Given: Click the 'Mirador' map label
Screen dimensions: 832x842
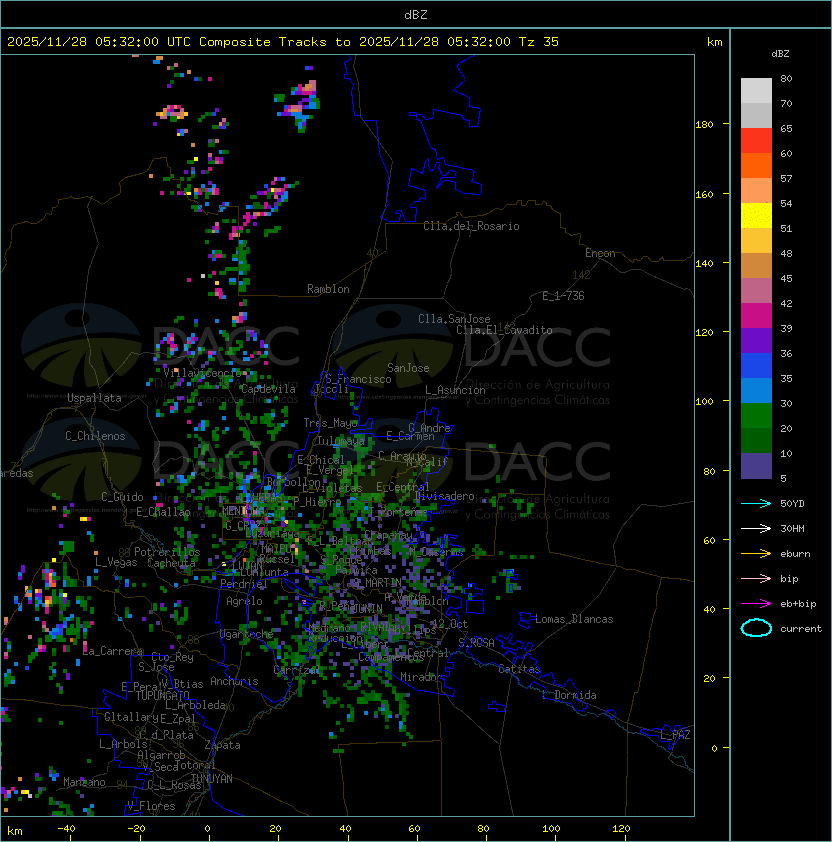Looking at the screenshot, I should 422,677.
